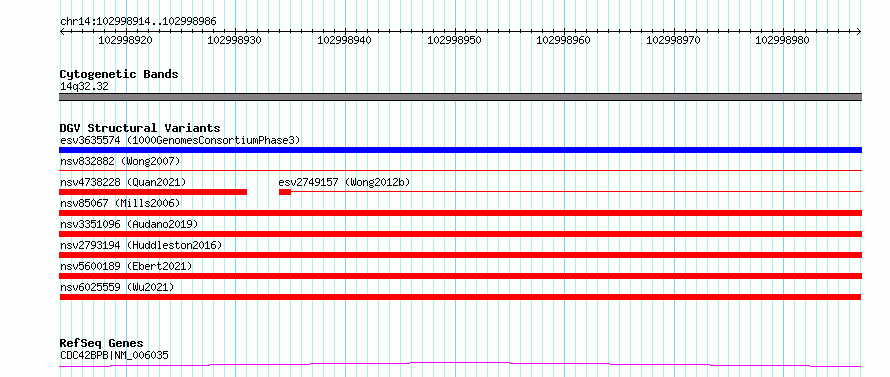890x377 pixels.
Task: Click the Cytogenetic Bands track heading
Action: point(119,74)
